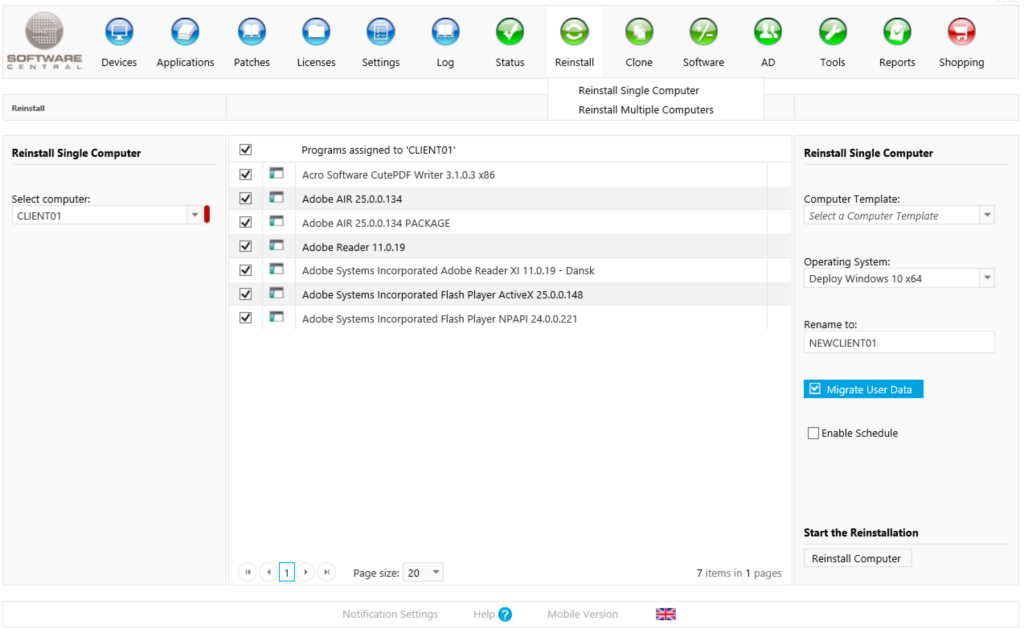Click program icon for CutePDF Writer row
The image size is (1024, 629).
click(276, 173)
